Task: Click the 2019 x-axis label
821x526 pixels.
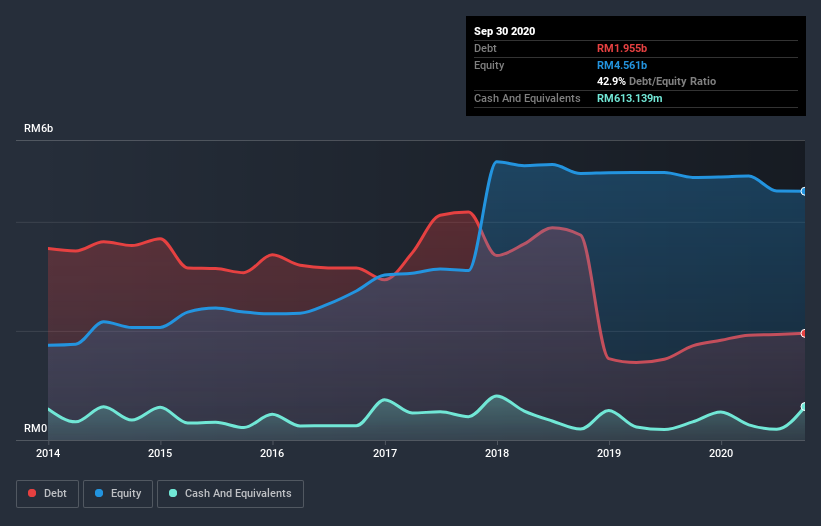Action: pos(609,453)
